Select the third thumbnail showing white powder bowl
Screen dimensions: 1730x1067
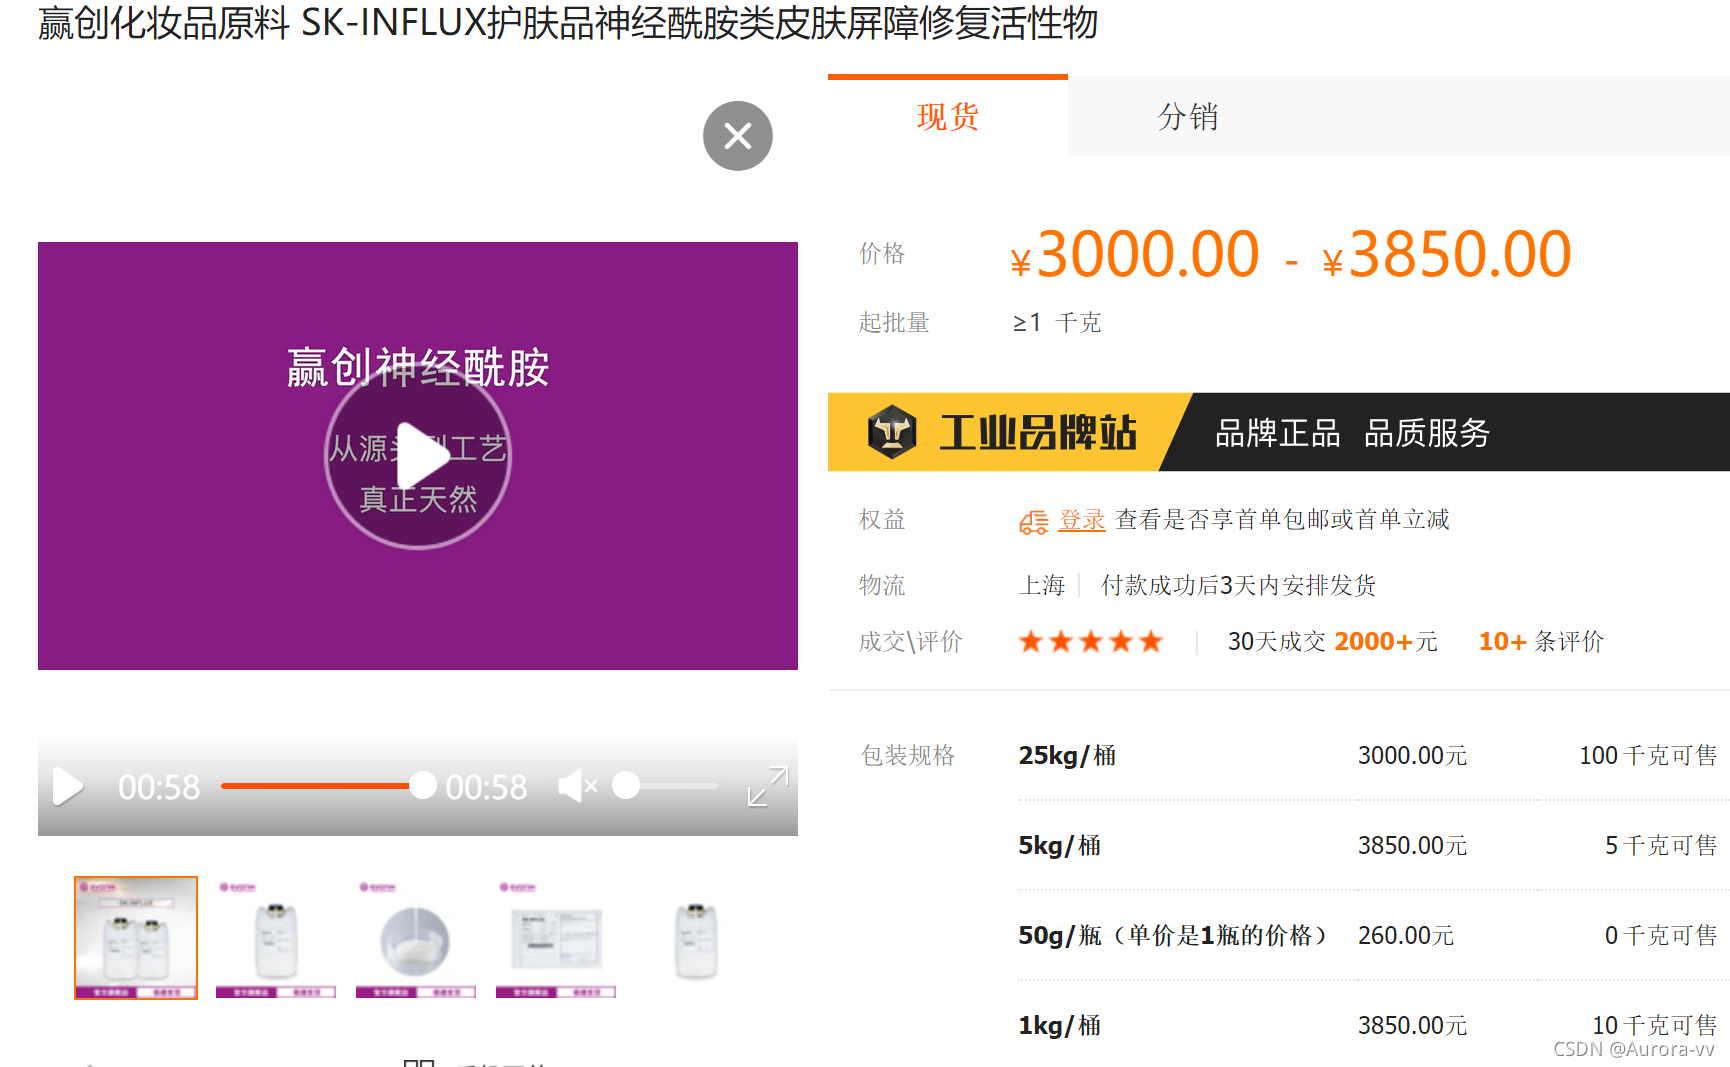point(416,938)
